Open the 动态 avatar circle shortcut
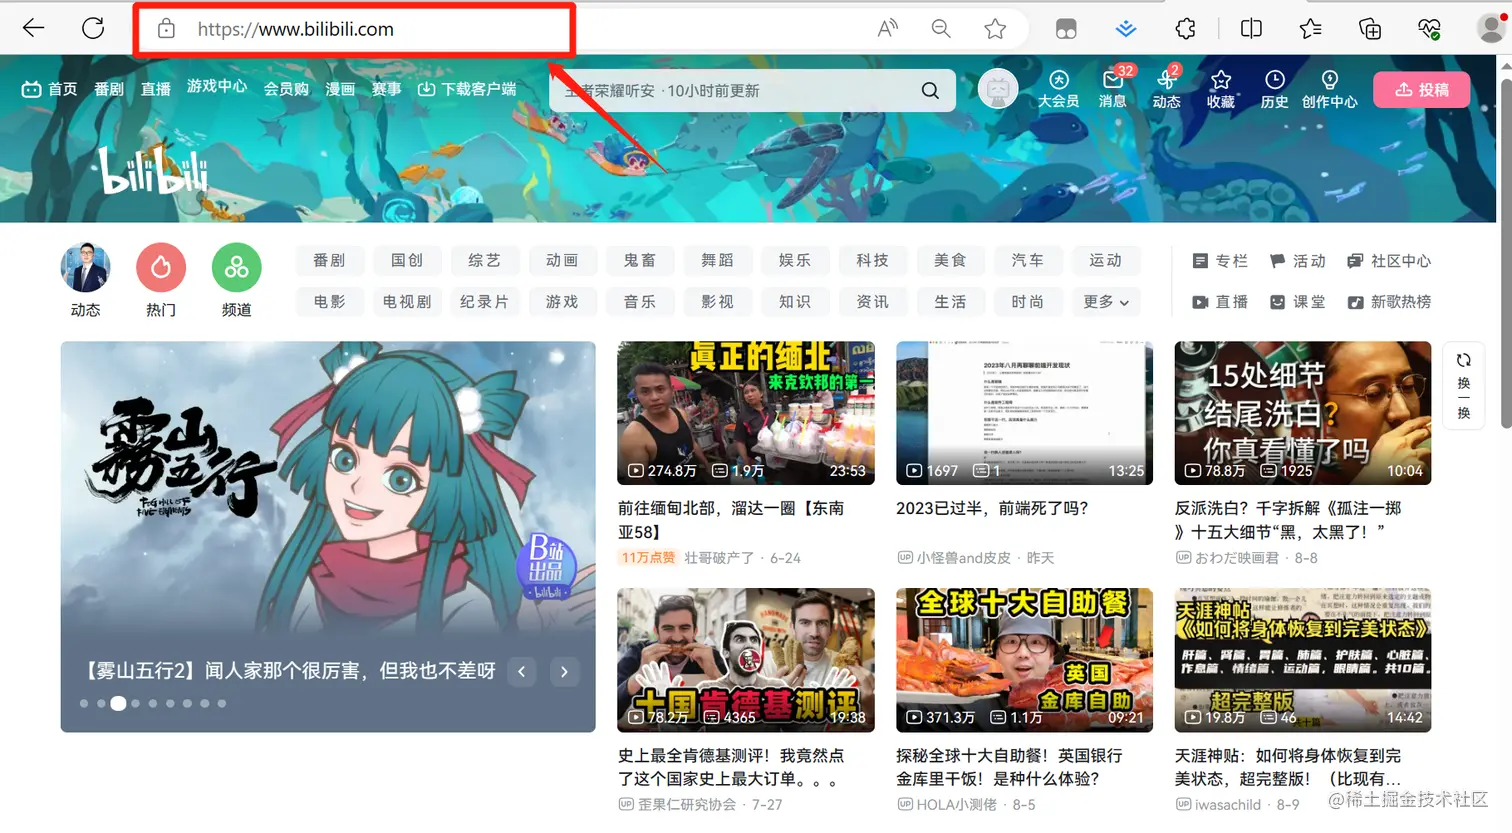1512x833 pixels. click(x=85, y=267)
